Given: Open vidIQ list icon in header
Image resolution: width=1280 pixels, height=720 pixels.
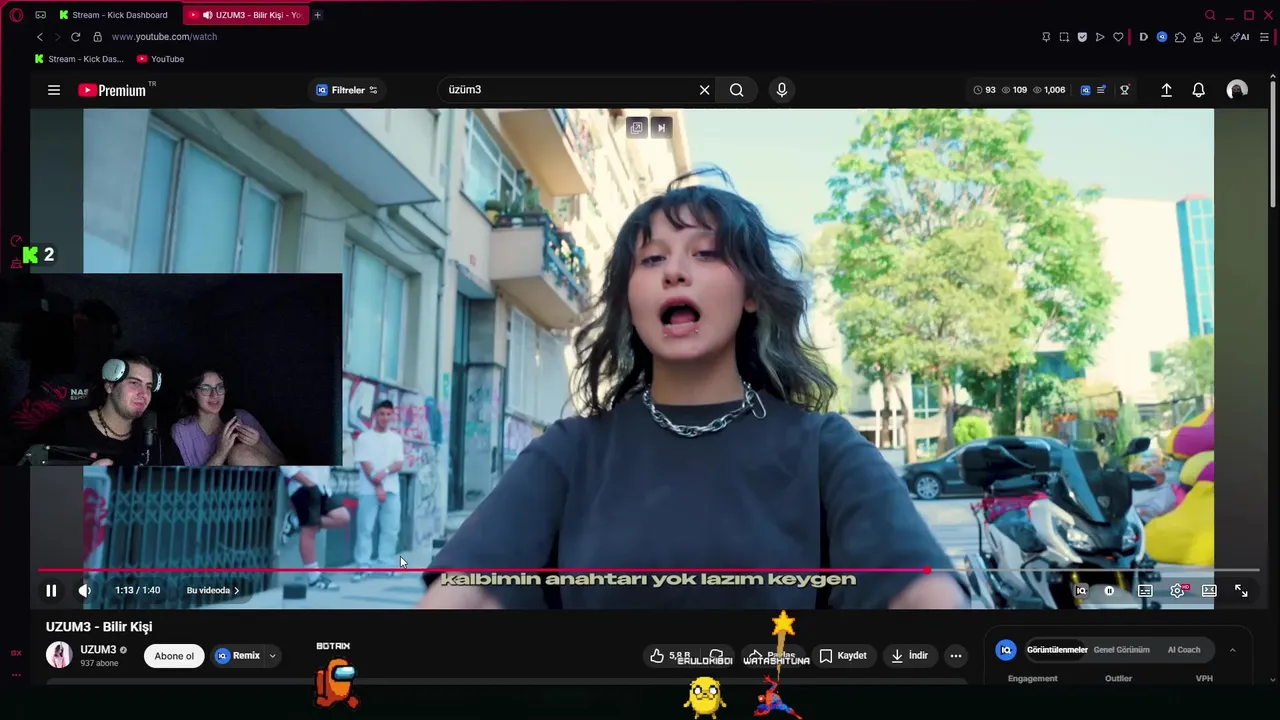Looking at the screenshot, I should [x=1101, y=90].
